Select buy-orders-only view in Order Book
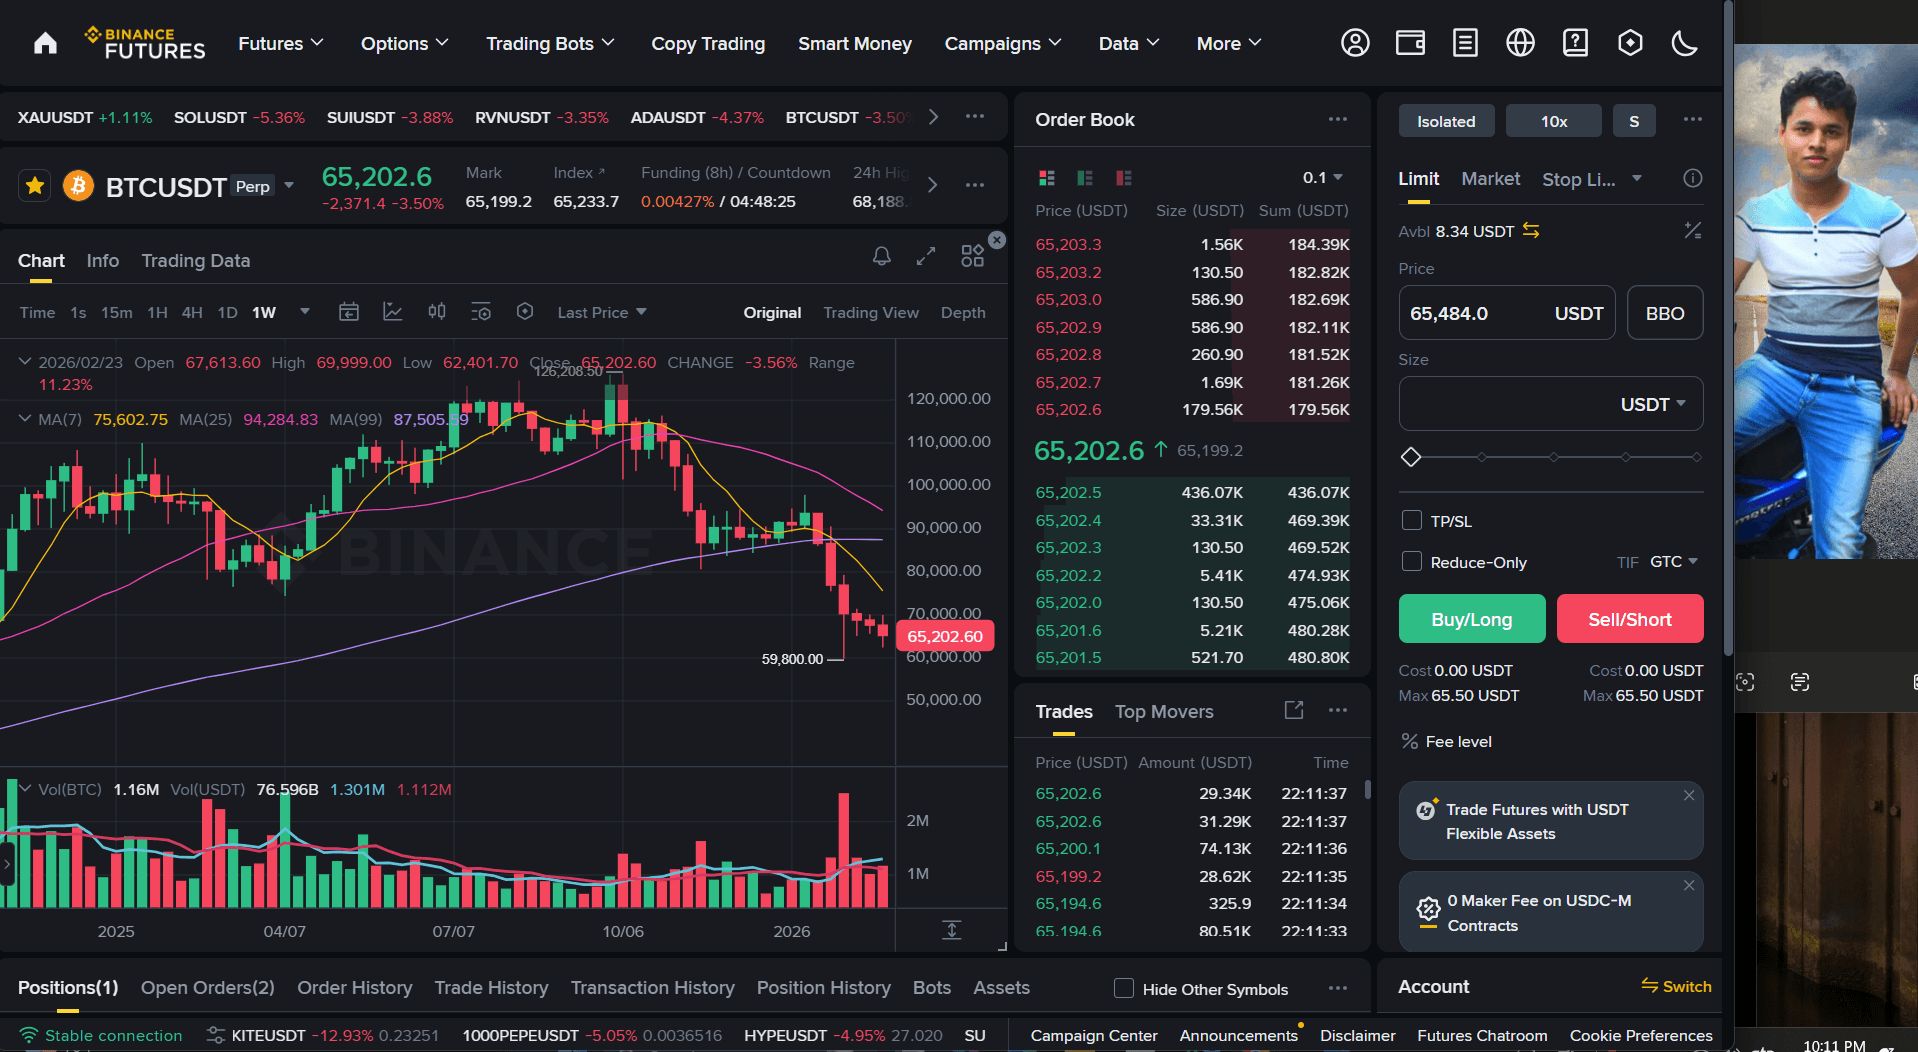1918x1052 pixels. coord(1085,177)
